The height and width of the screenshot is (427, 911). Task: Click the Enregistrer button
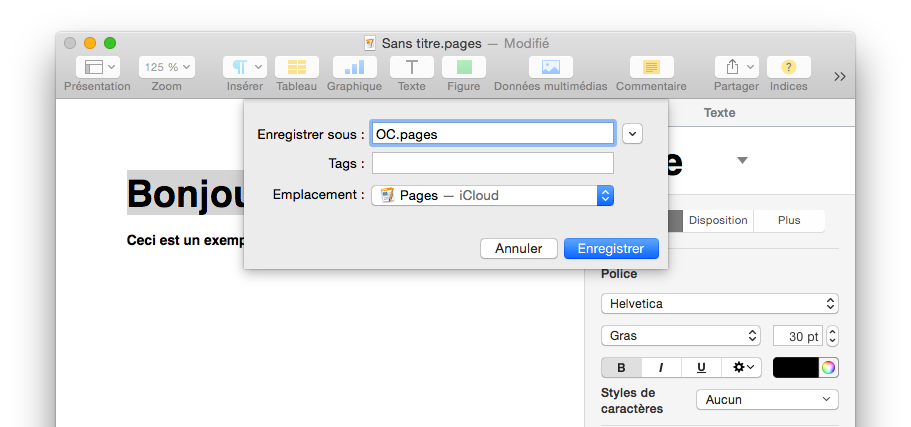point(611,249)
